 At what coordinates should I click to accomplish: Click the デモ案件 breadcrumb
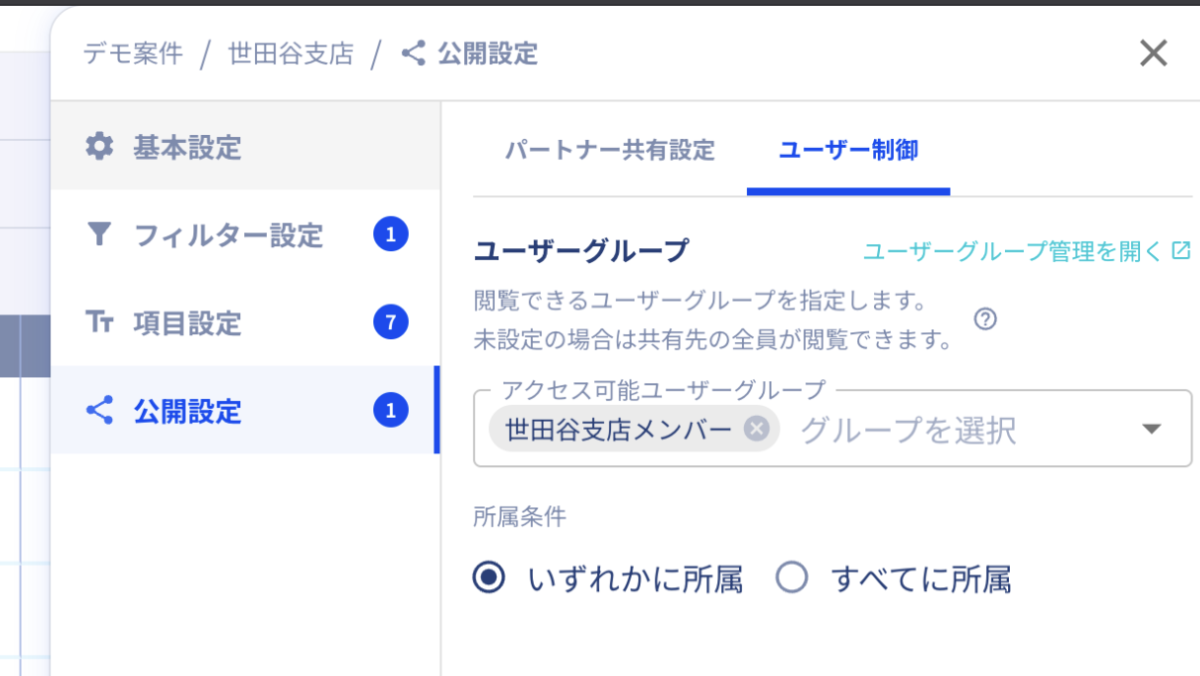coord(133,53)
